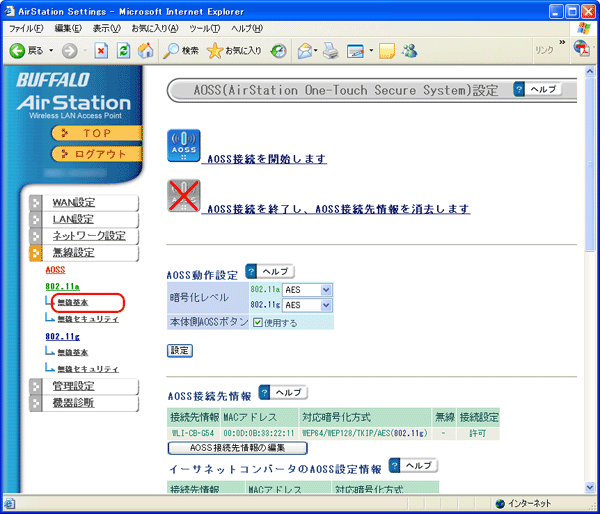This screenshot has height=514, width=600.
Task: Click the Edit page icon
Action: [x=355, y=51]
